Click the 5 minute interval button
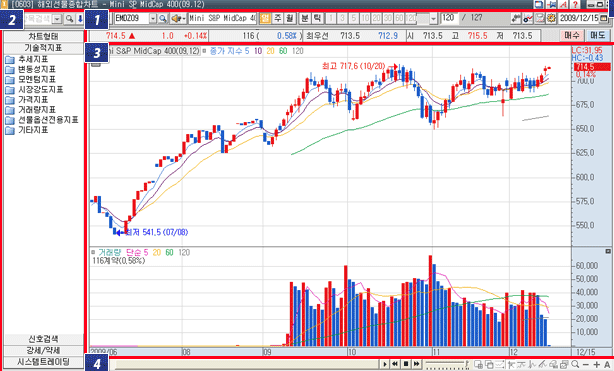Image resolution: width=614 pixels, height=371 pixels. coord(354,18)
